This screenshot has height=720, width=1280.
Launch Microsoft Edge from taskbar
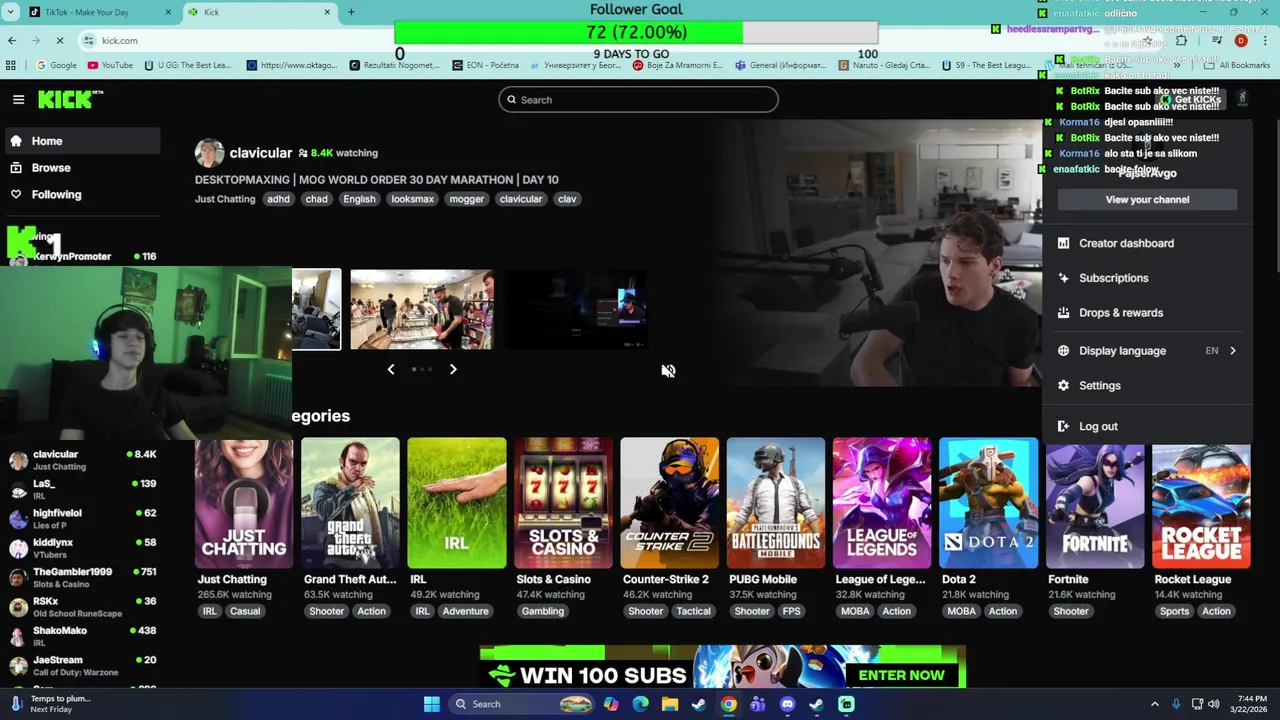click(640, 704)
